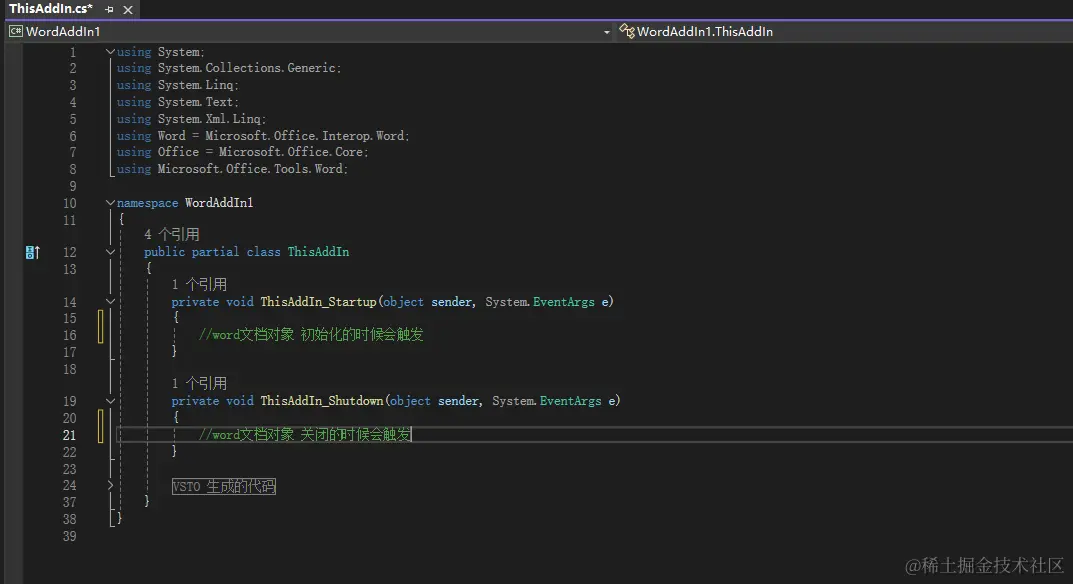Image resolution: width=1073 pixels, height=584 pixels.
Task: Collapse the using directives block
Action: pos(110,51)
